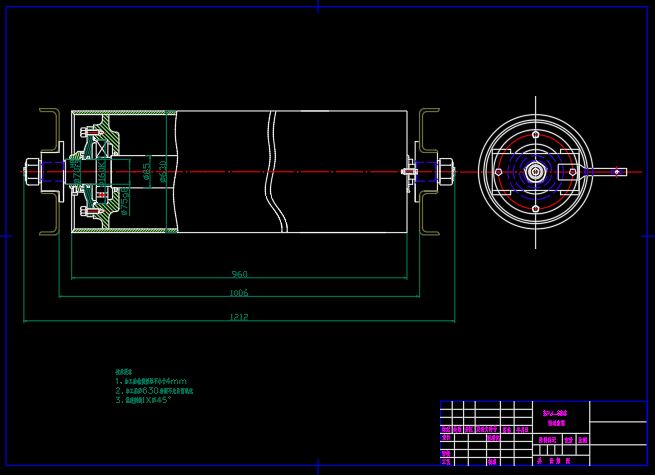655x475 pixels.
Task: Click the lever arm extending right of end view
Action: (x=607, y=172)
